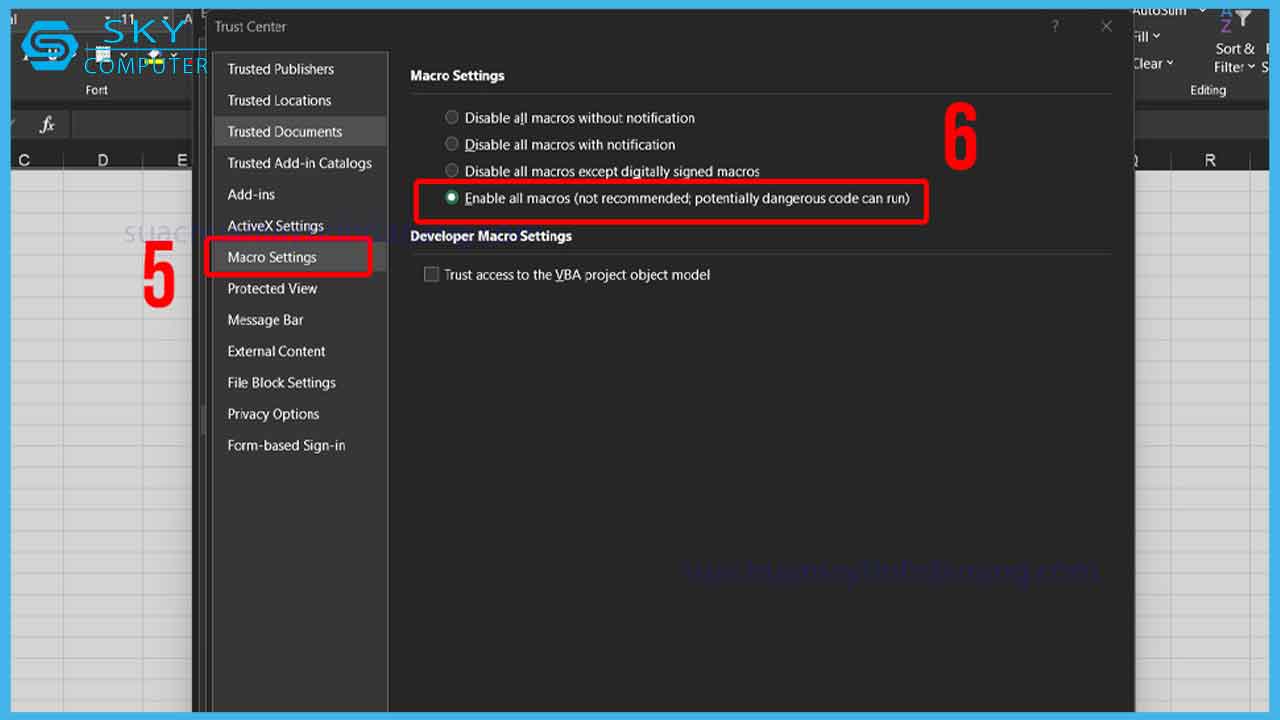The image size is (1280, 720).
Task: Close the Trust Center dialog
Action: click(1106, 27)
